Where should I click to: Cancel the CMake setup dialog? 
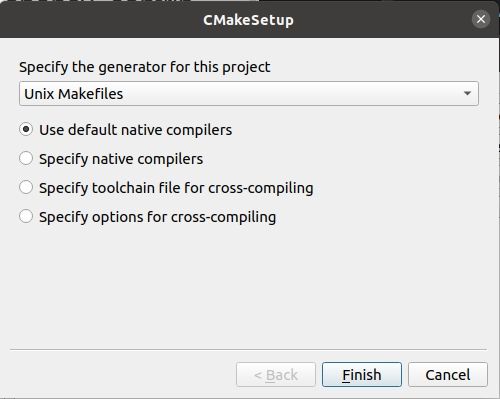point(448,375)
